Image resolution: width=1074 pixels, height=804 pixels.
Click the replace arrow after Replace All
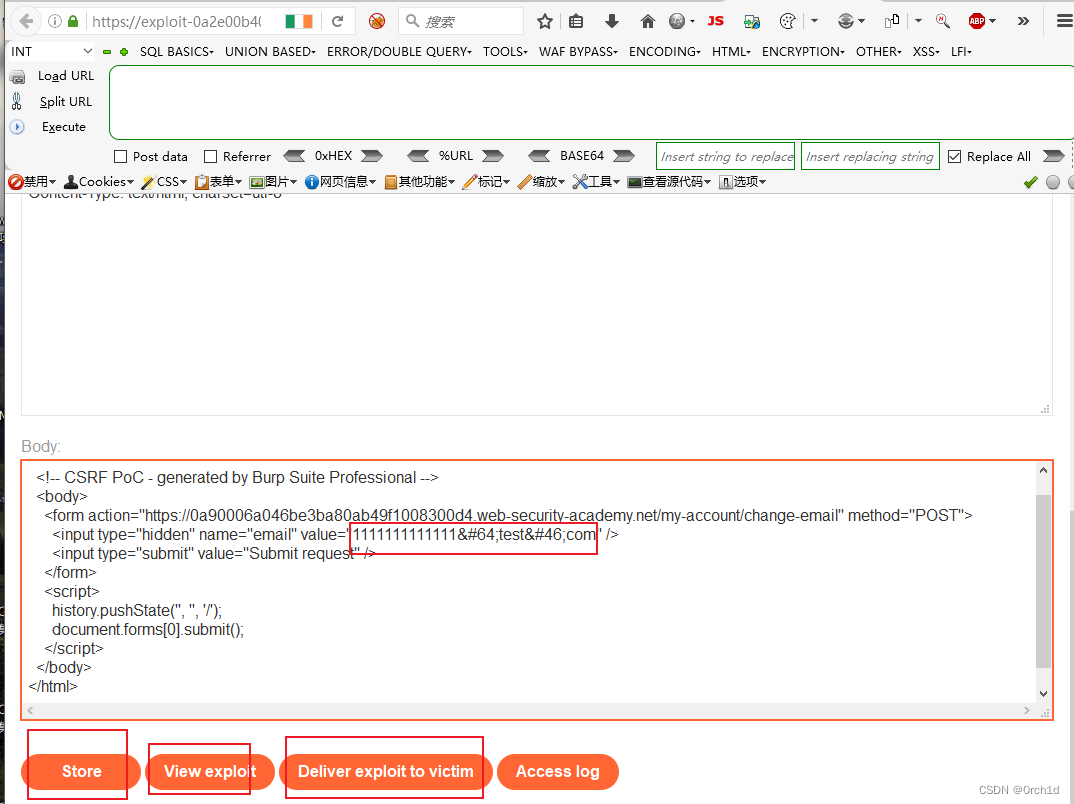coord(1053,156)
